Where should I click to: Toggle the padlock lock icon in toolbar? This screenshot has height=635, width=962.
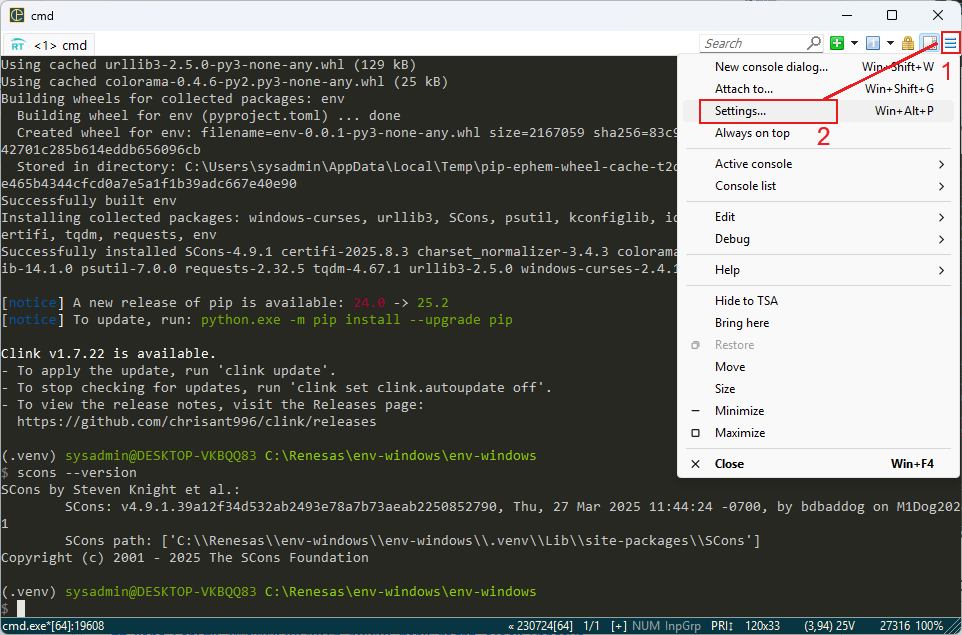pyautogui.click(x=908, y=43)
